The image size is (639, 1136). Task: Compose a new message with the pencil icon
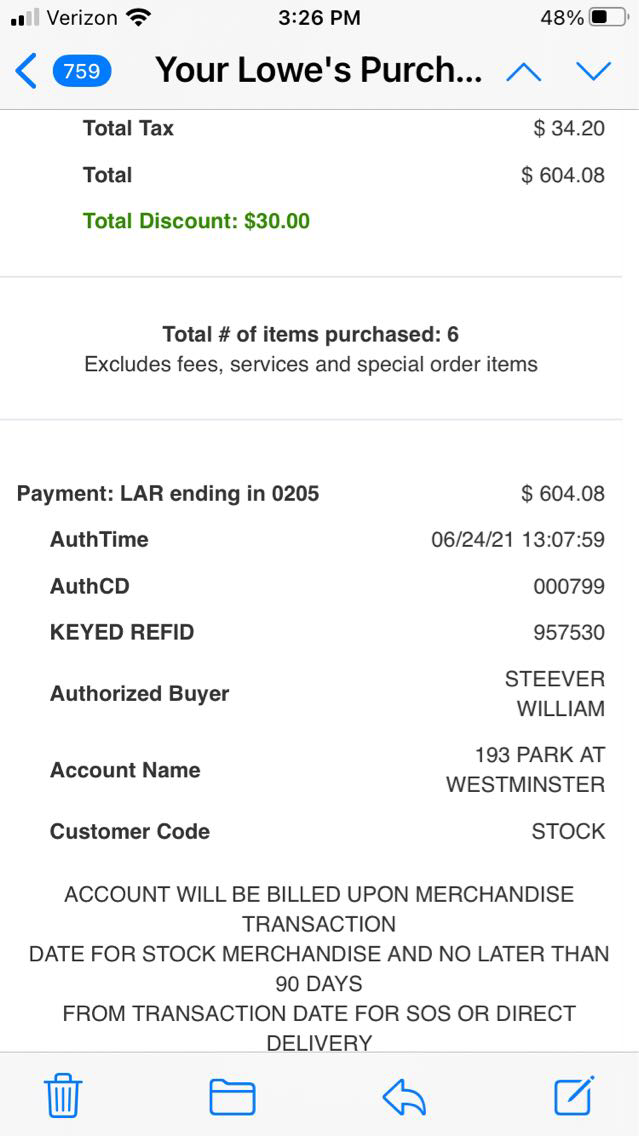click(575, 1096)
